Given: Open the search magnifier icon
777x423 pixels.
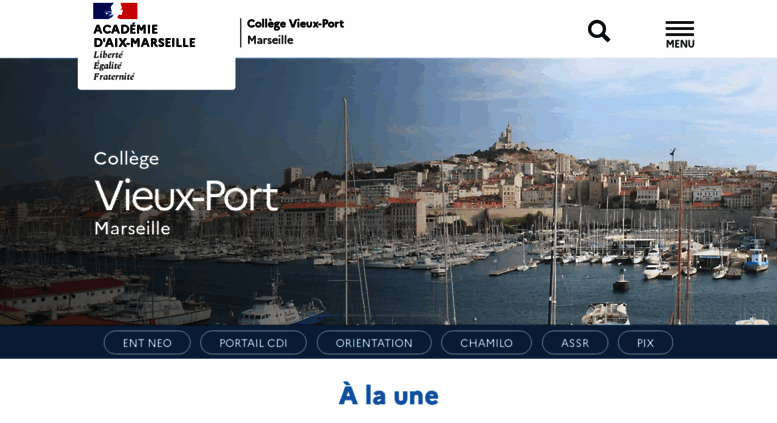Looking at the screenshot, I should coord(599,31).
